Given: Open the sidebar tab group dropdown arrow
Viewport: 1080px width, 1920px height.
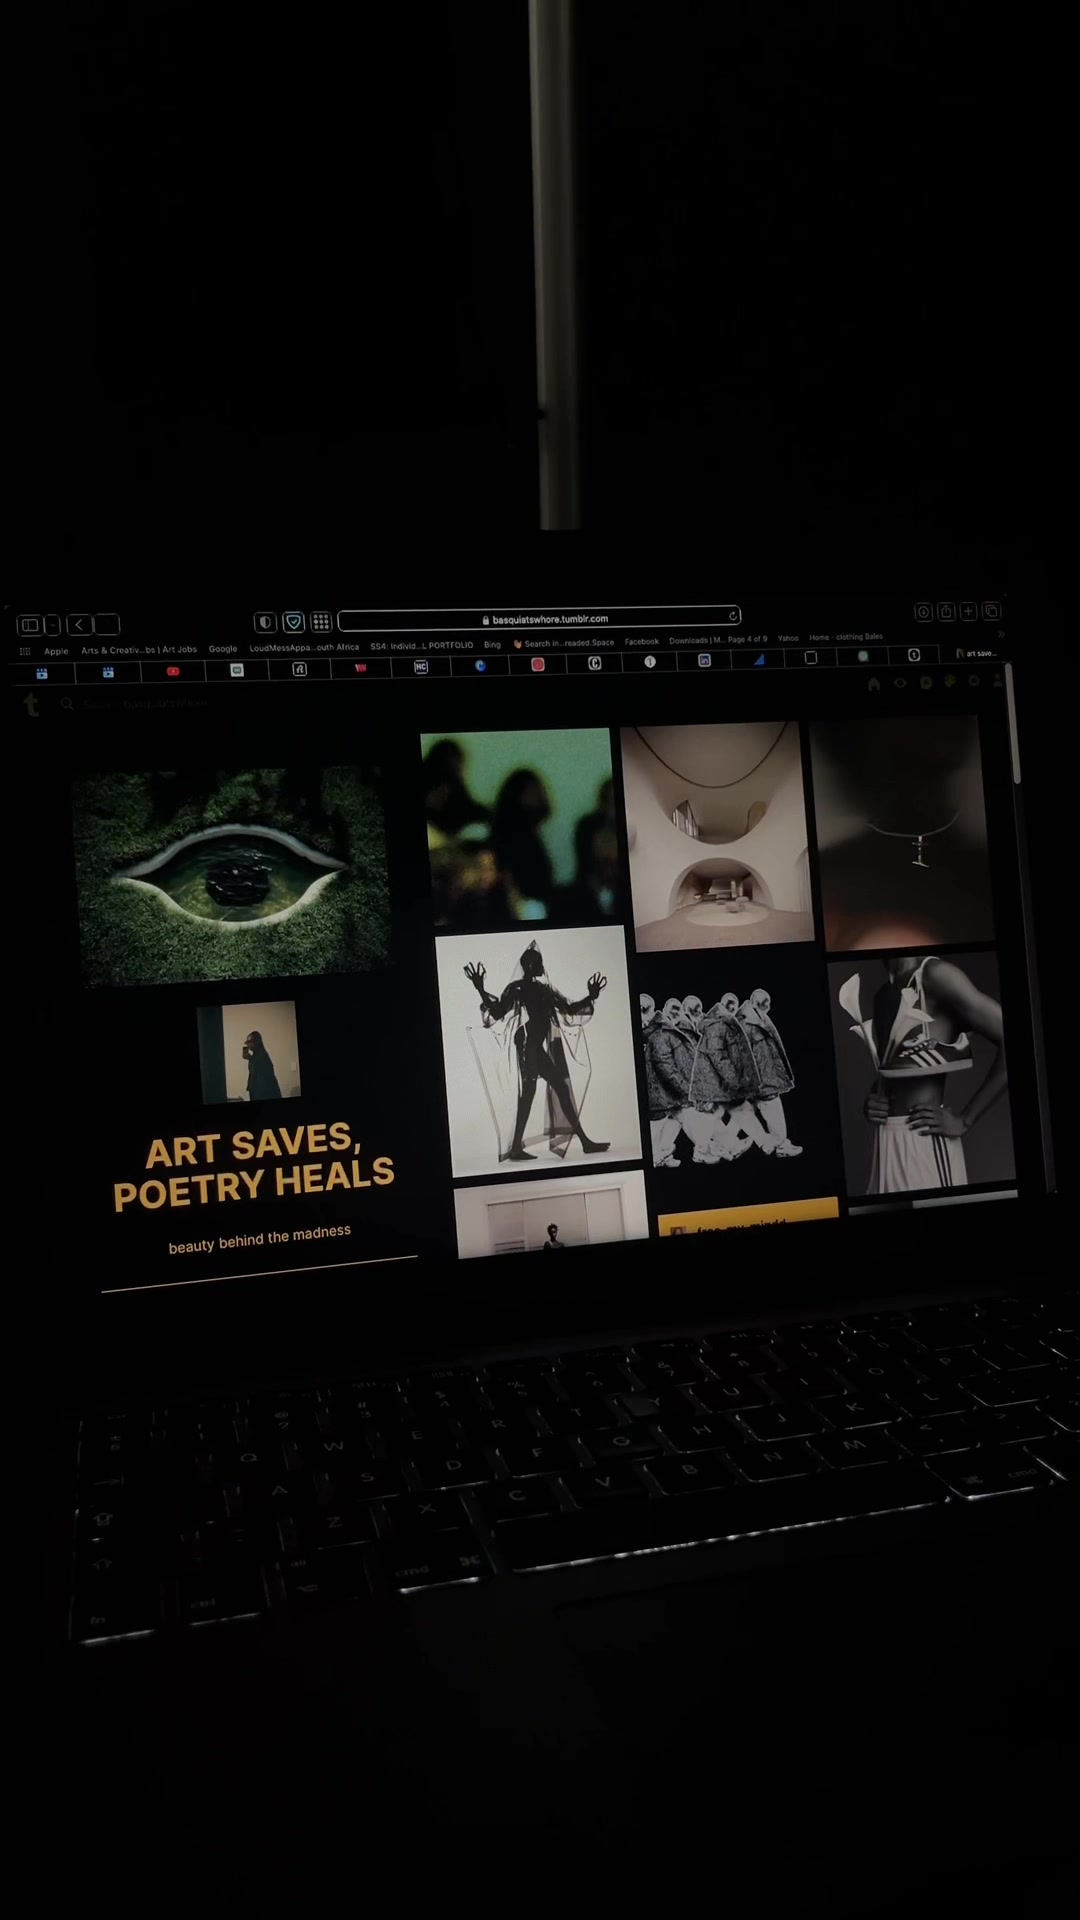Looking at the screenshot, I should [x=52, y=625].
